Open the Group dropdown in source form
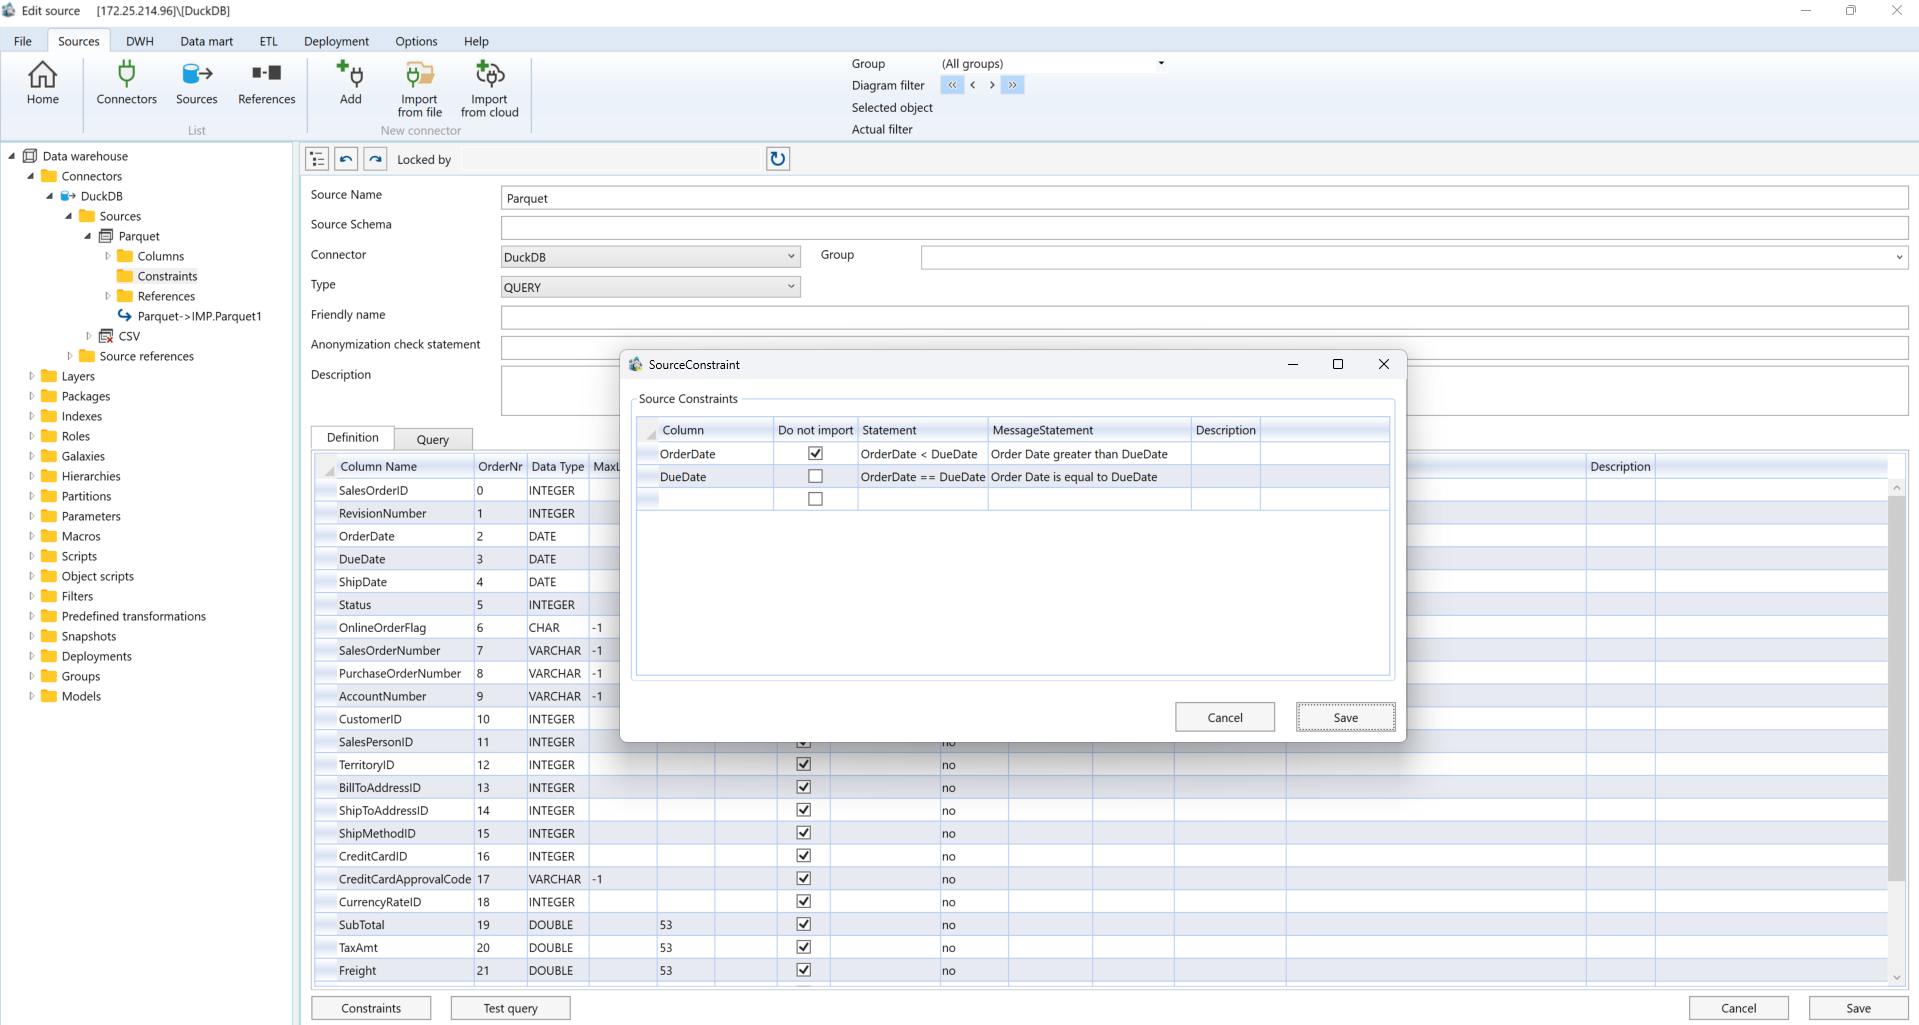The image size is (1919, 1025). click(1414, 257)
